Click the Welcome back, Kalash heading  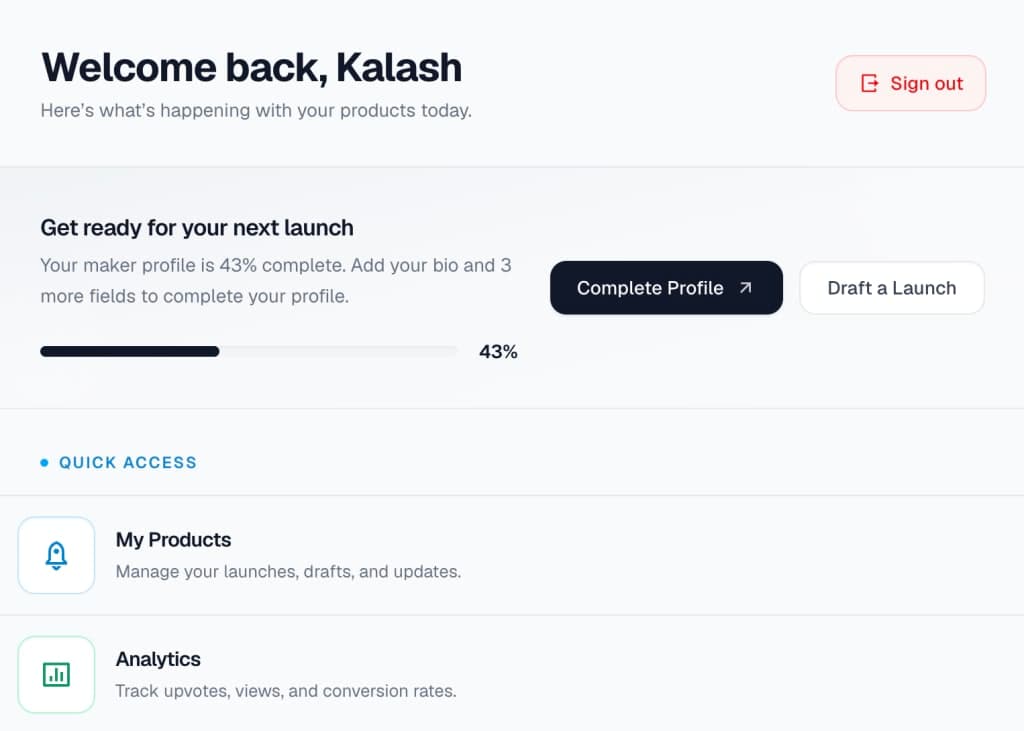click(251, 67)
